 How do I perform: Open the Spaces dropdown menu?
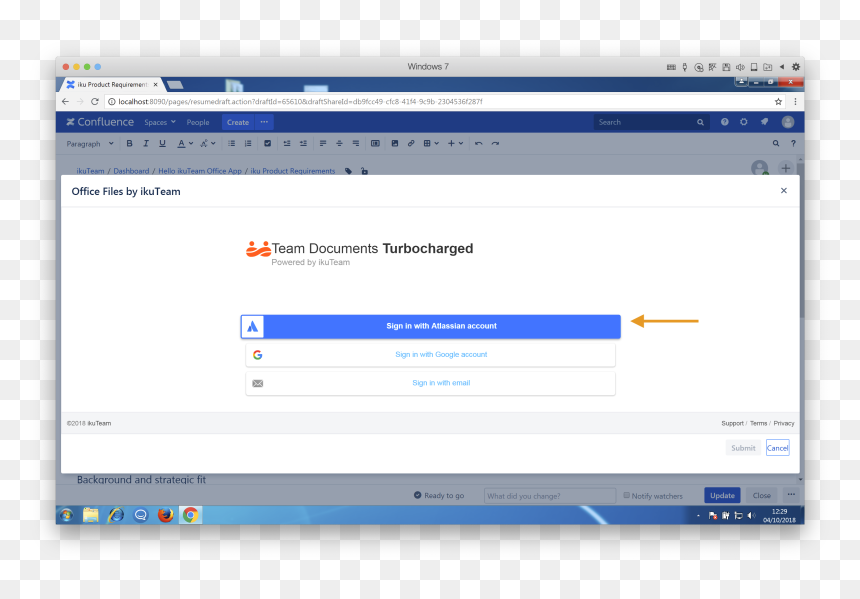(160, 122)
